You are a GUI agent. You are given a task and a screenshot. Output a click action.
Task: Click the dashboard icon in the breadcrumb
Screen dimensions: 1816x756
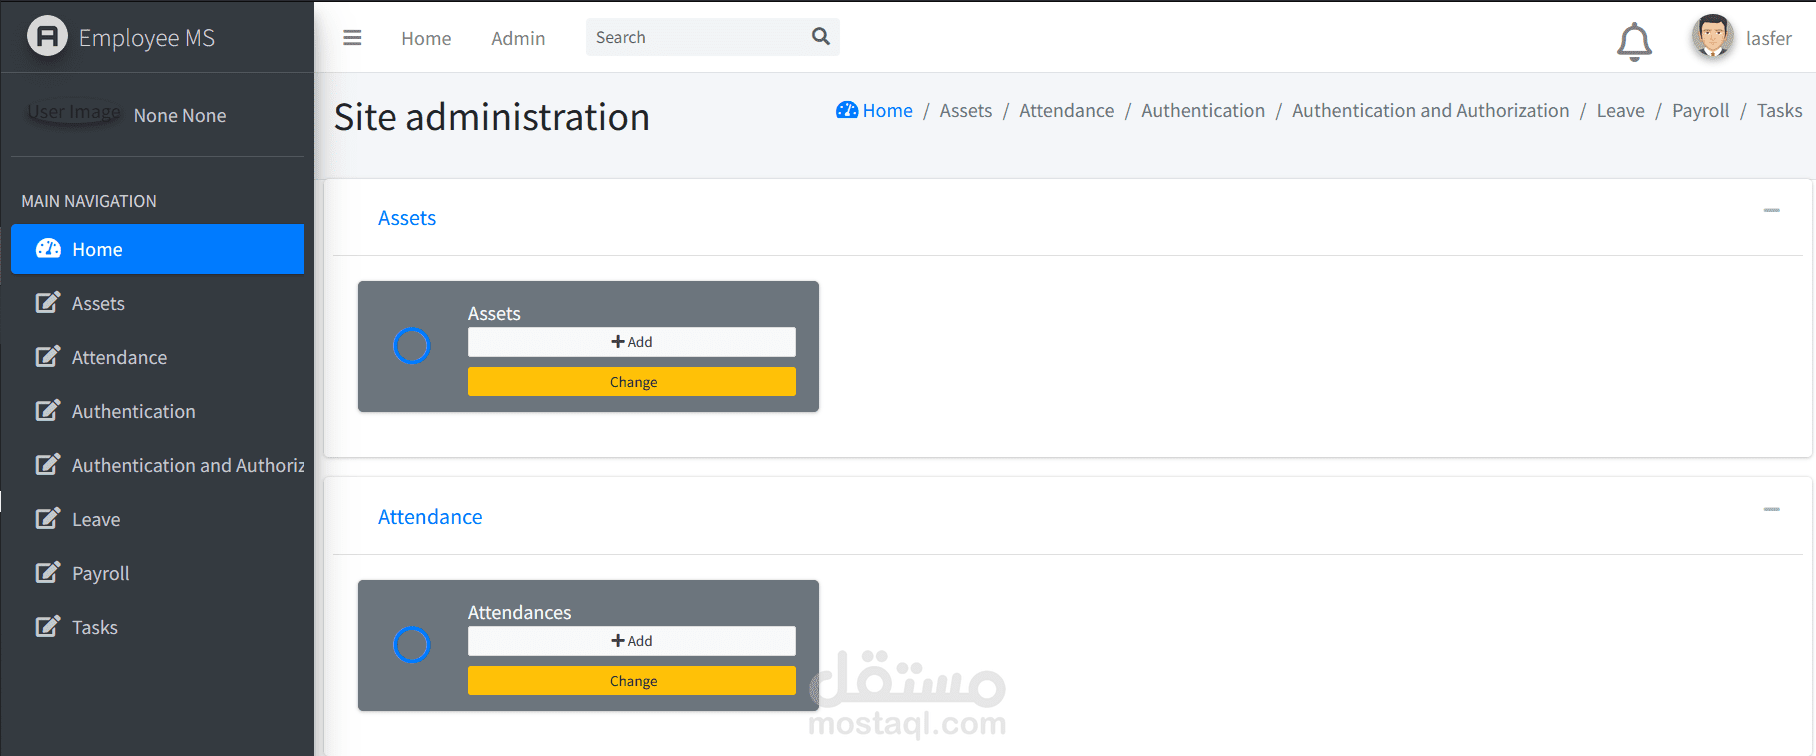[x=847, y=110]
